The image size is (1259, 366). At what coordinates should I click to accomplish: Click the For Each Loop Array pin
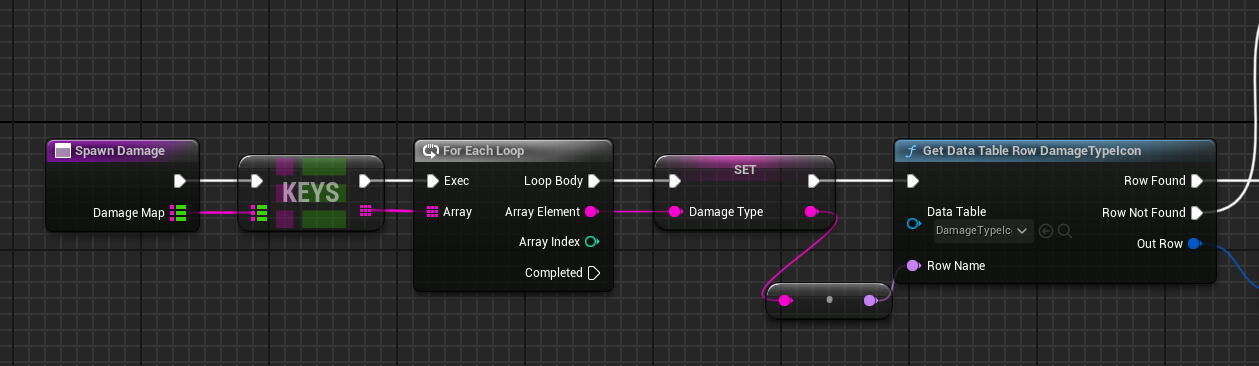pyautogui.click(x=432, y=212)
